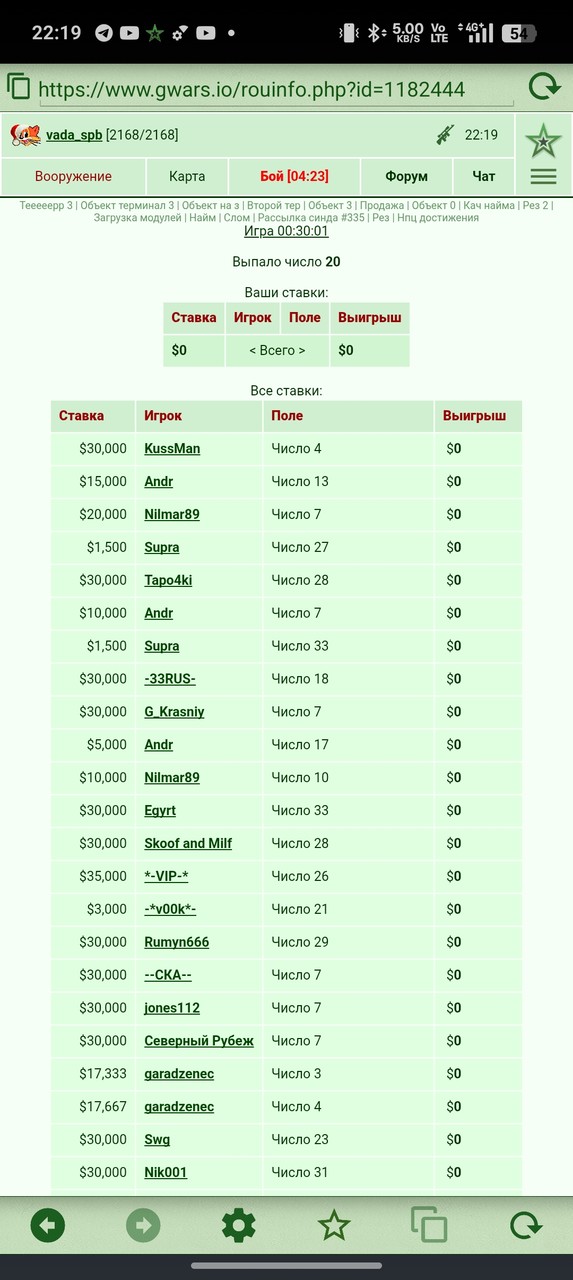Image resolution: width=573 pixels, height=1280 pixels.
Task: Tap the fox avatar icon beside vada_spb
Action: (x=26, y=135)
